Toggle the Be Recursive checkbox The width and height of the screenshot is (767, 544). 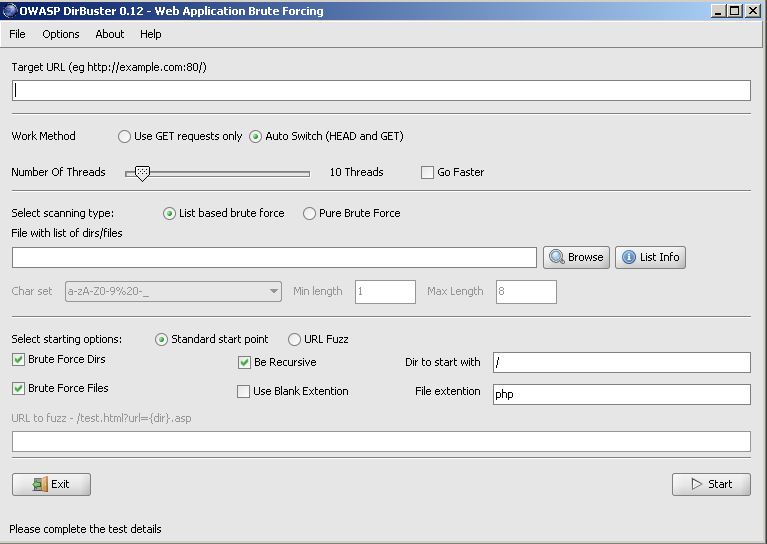pyautogui.click(x=244, y=363)
